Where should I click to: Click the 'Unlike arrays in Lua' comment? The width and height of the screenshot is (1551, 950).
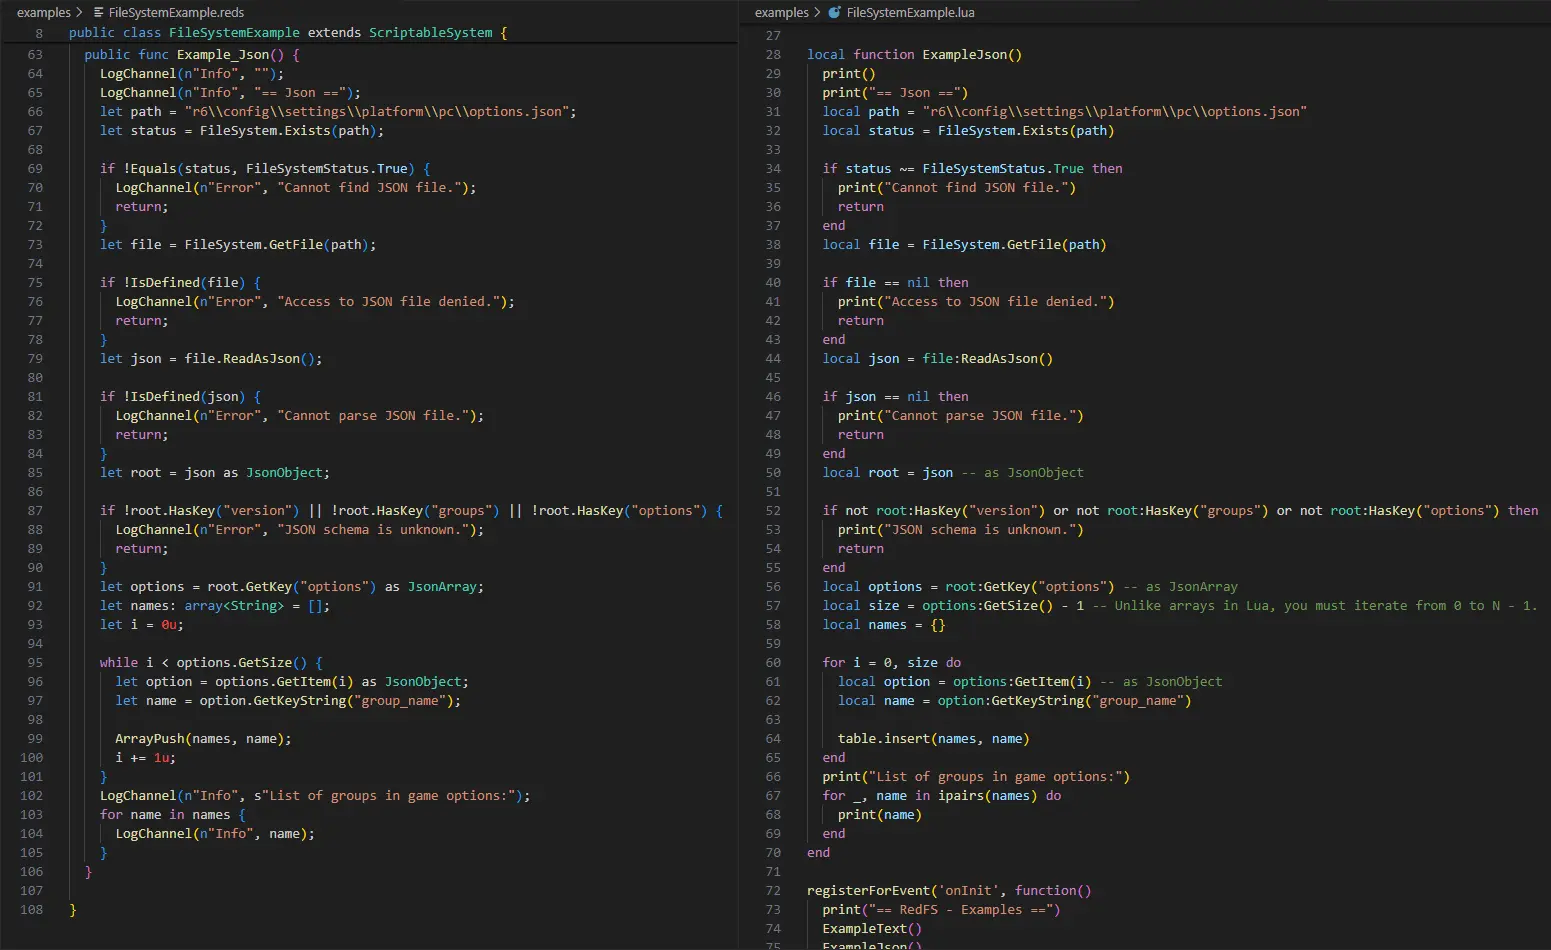coord(1315,606)
